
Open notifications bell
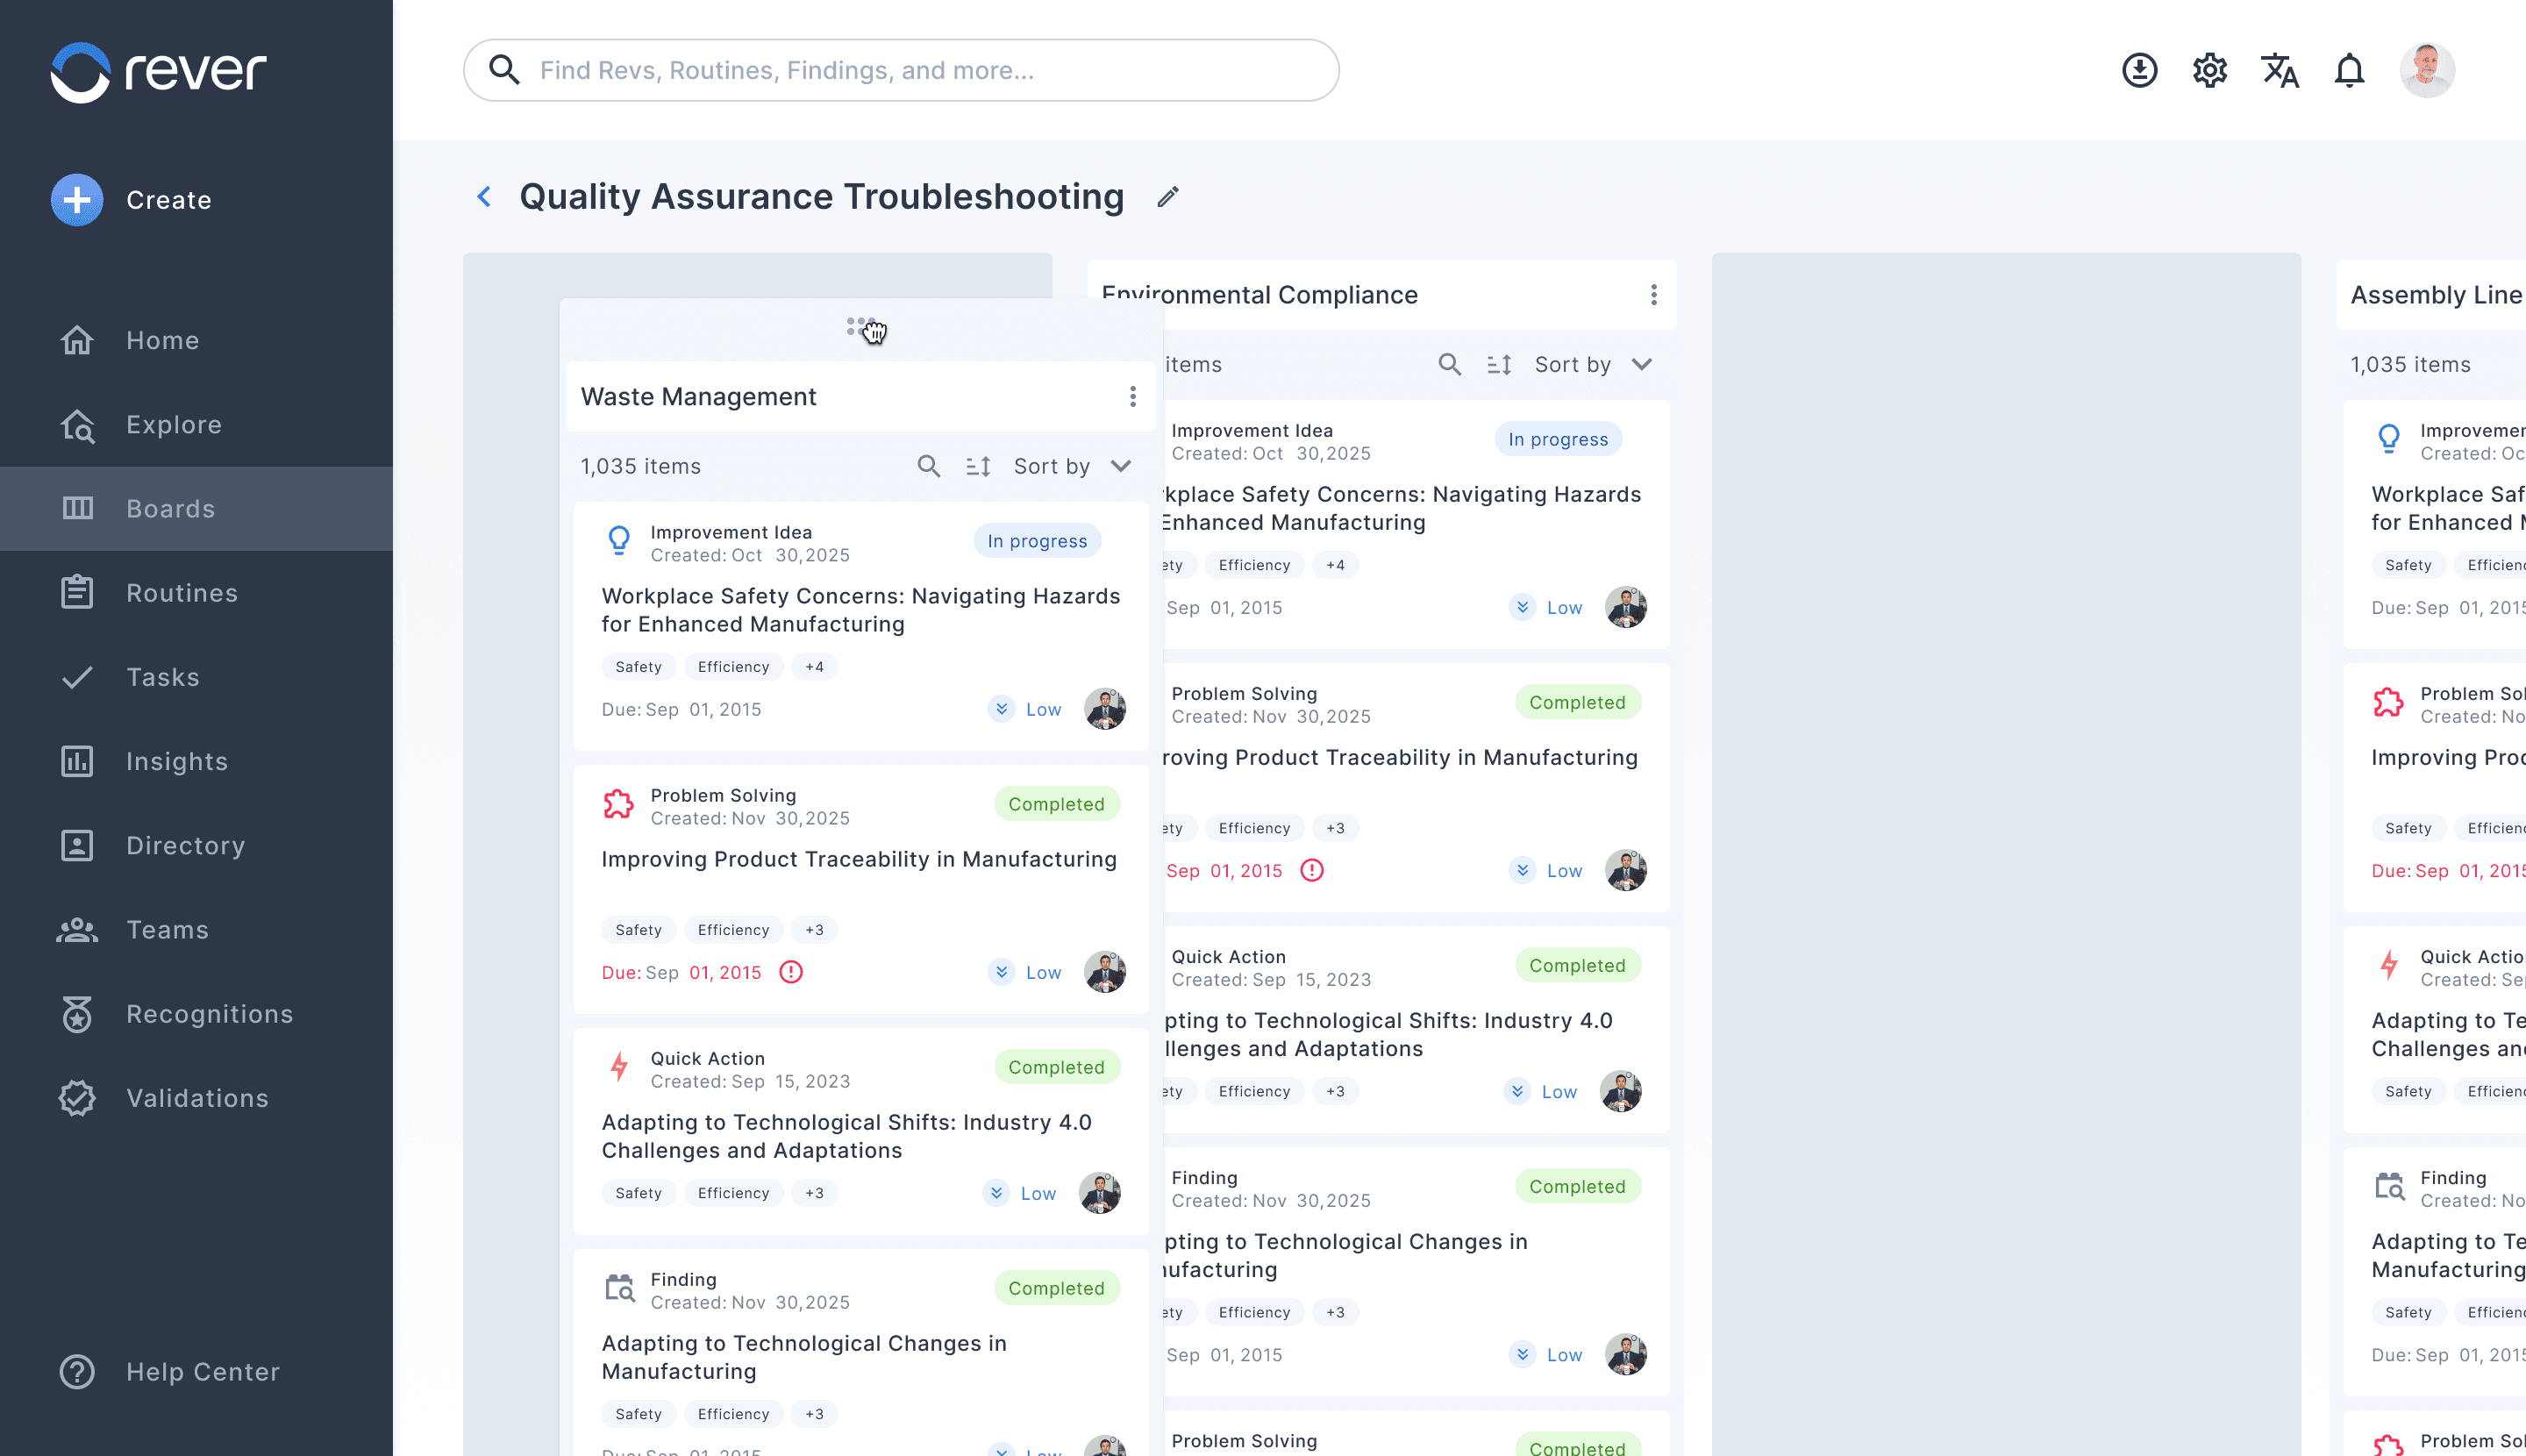point(2349,70)
